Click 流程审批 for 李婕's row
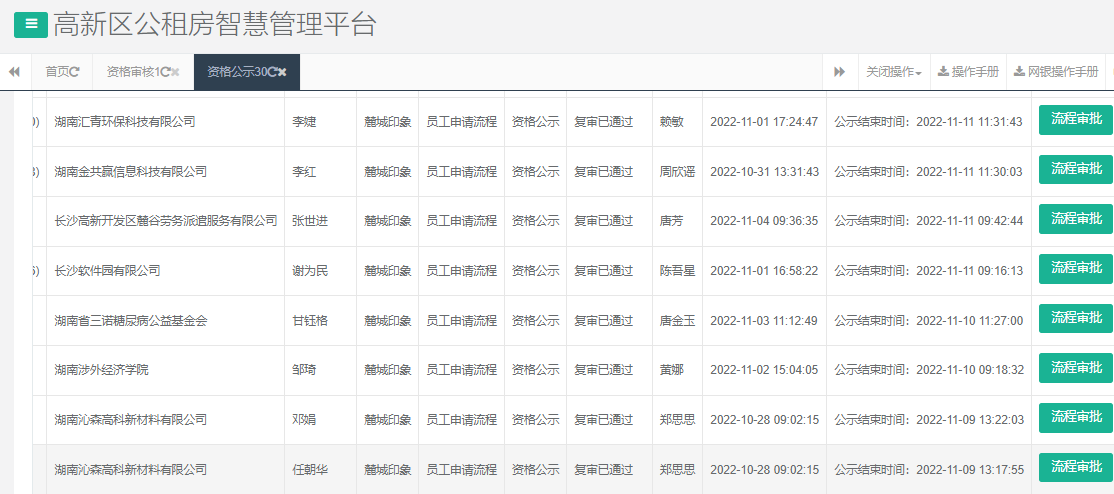 click(1076, 119)
